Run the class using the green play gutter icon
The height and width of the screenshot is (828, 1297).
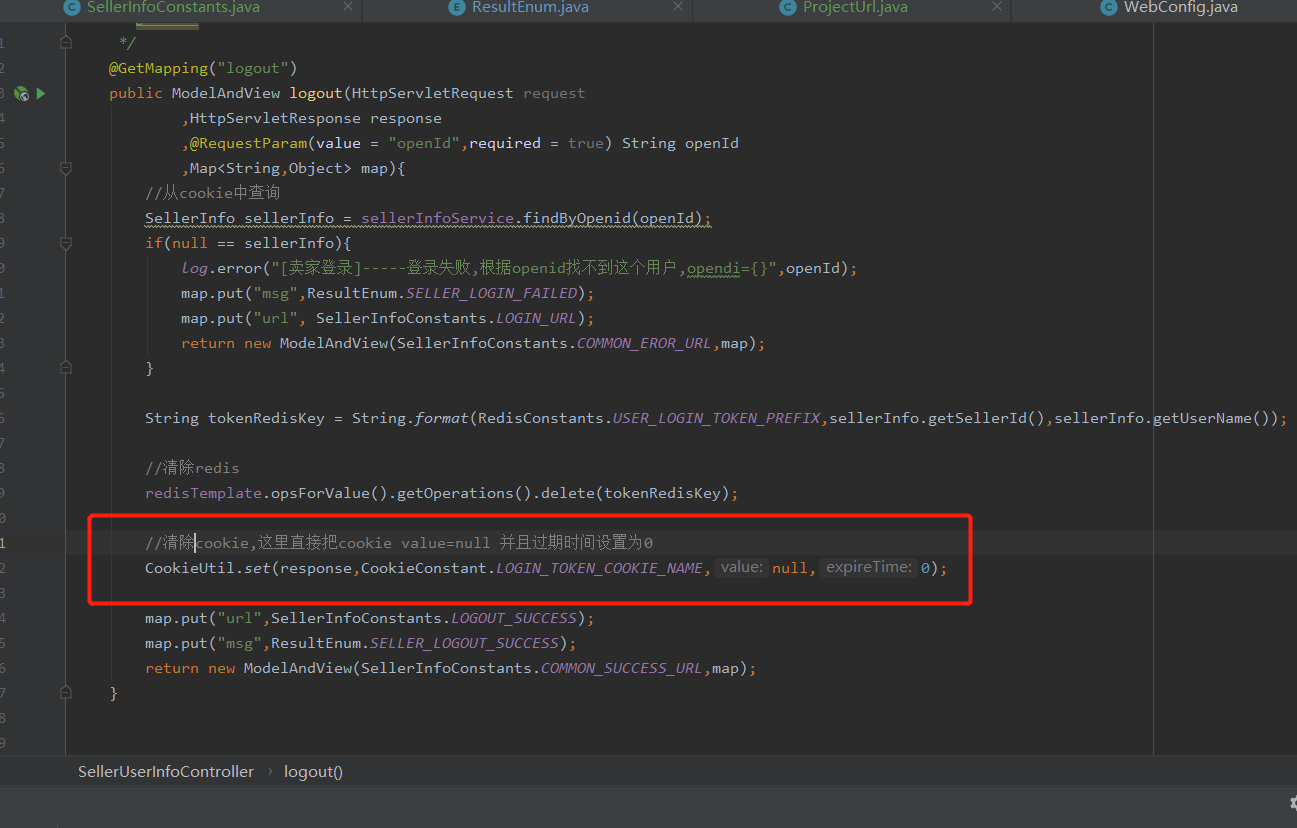click(39, 92)
